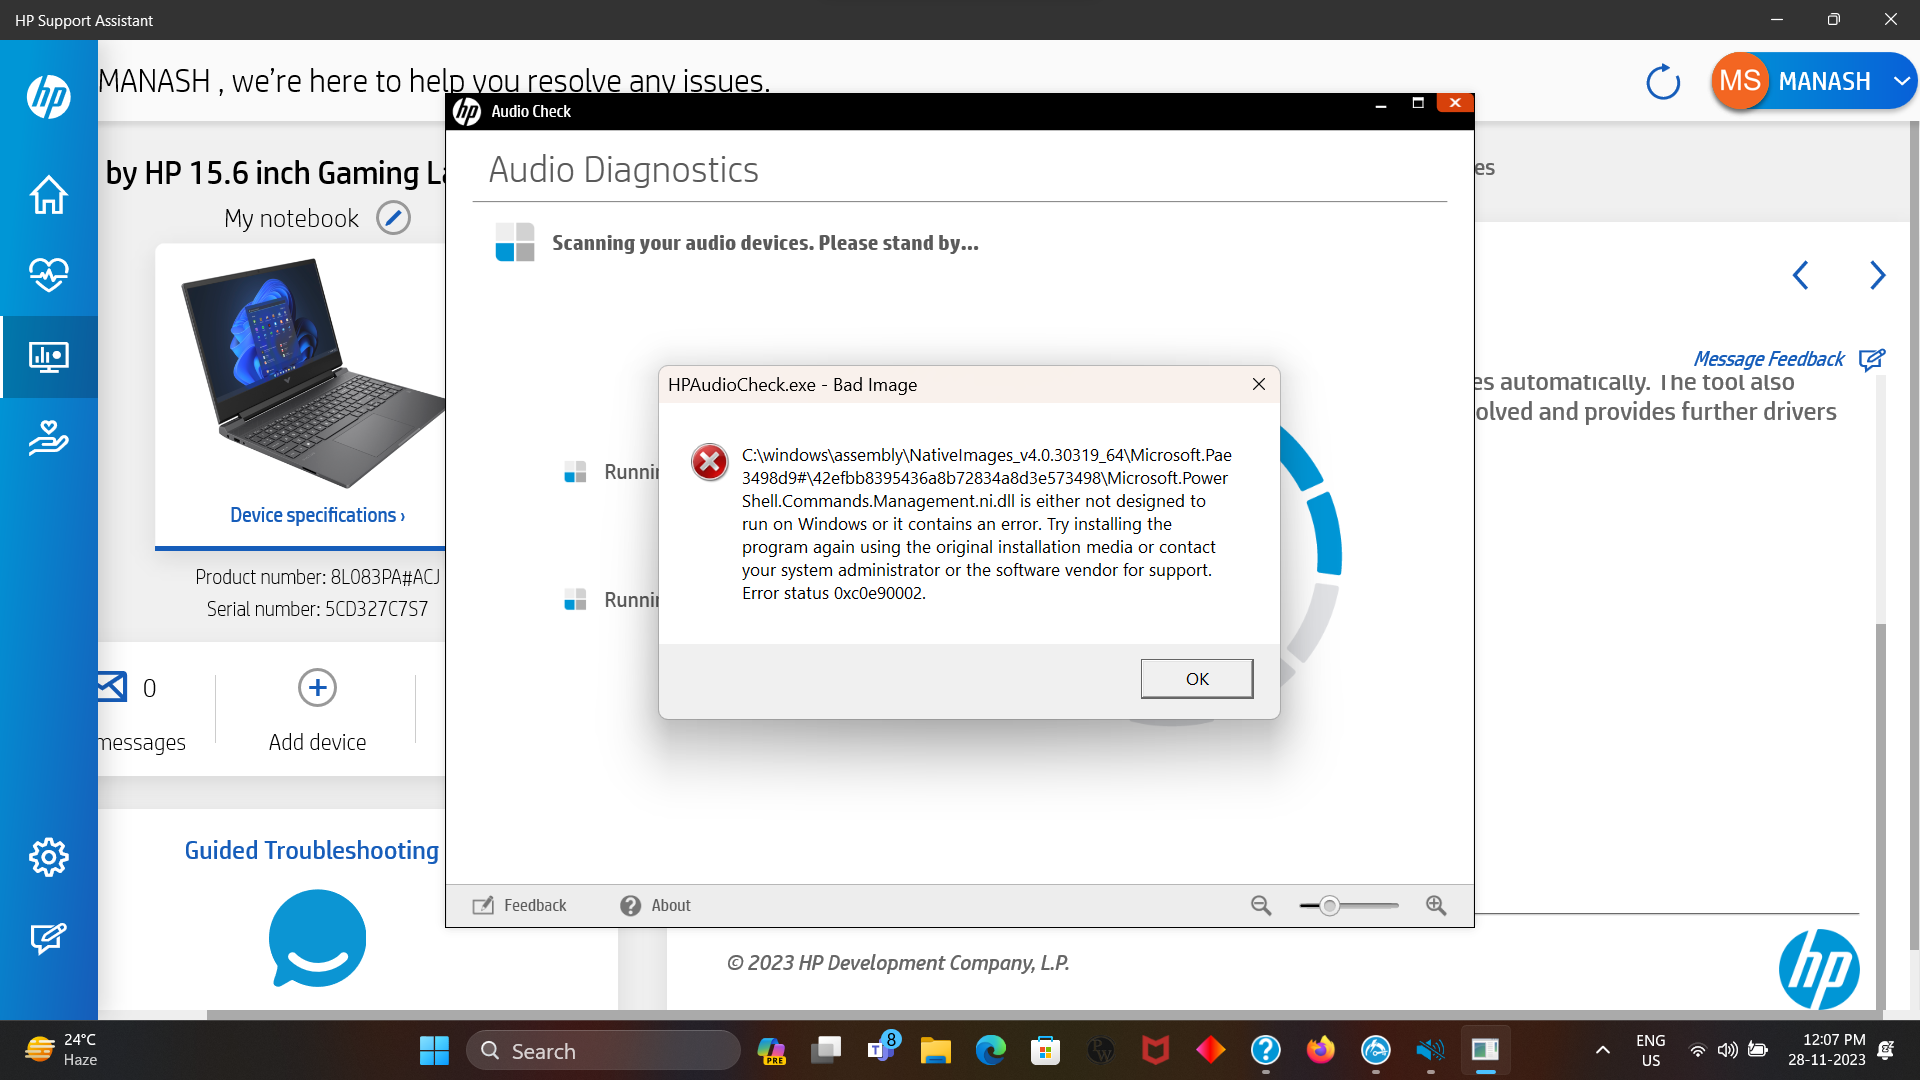Viewport: 1920px width, 1080px height.
Task: Go to the previous message with left chevron
Action: (1801, 275)
